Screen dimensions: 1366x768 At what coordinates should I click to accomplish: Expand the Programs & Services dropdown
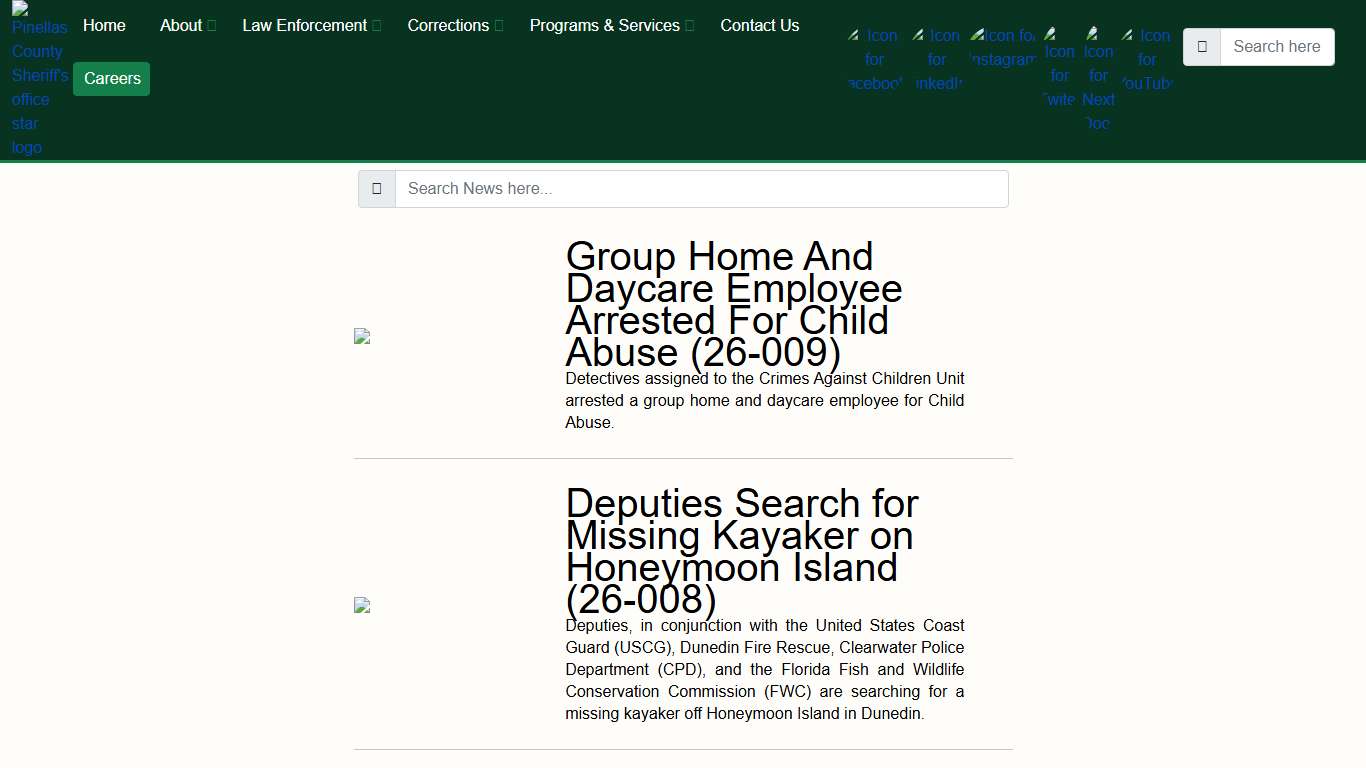tap(610, 26)
